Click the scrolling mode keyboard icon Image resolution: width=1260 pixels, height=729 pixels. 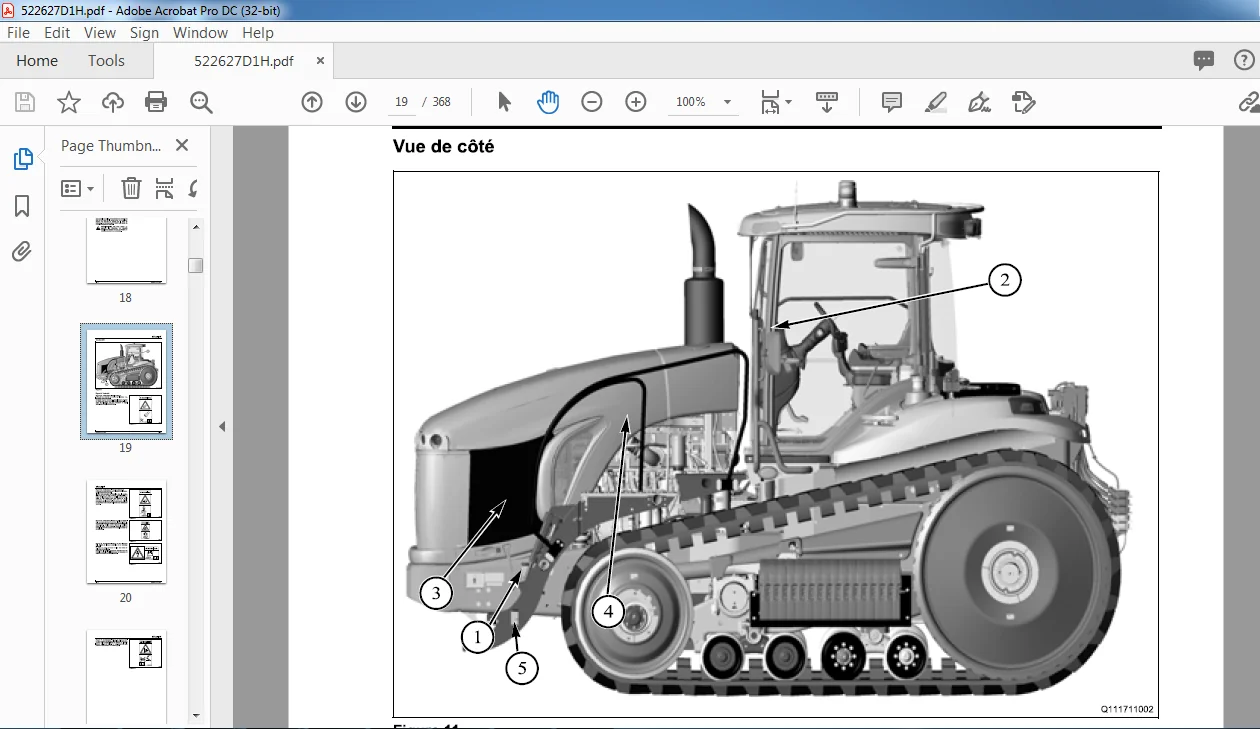click(x=827, y=102)
